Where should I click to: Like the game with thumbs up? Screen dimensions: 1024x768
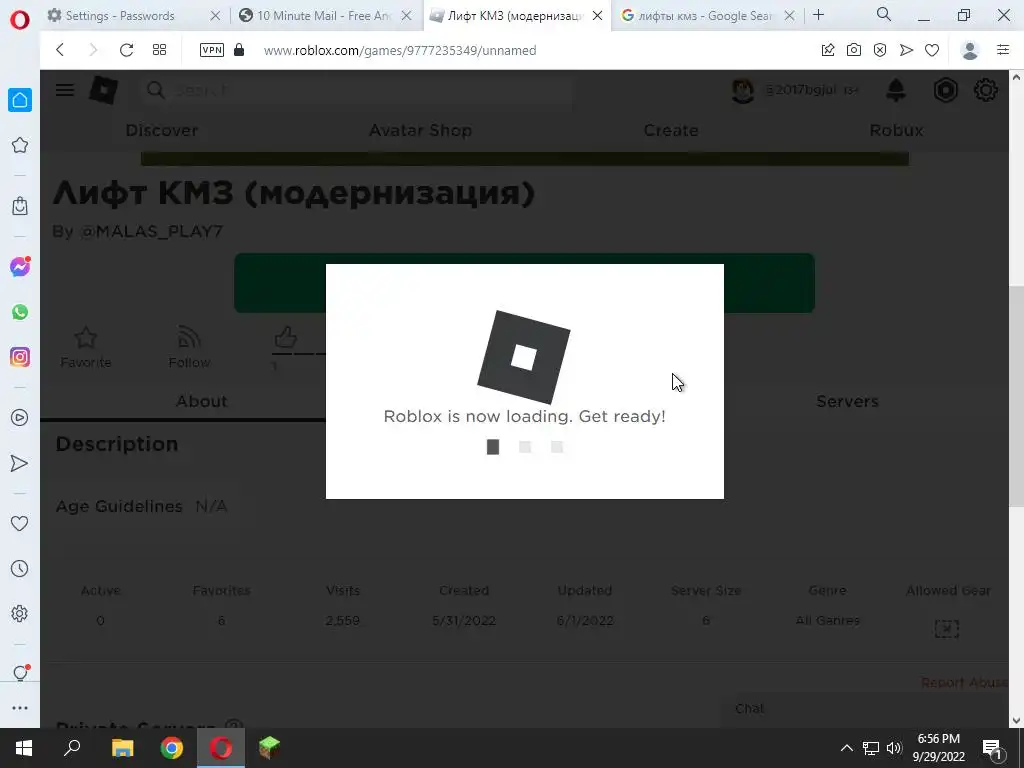285,338
